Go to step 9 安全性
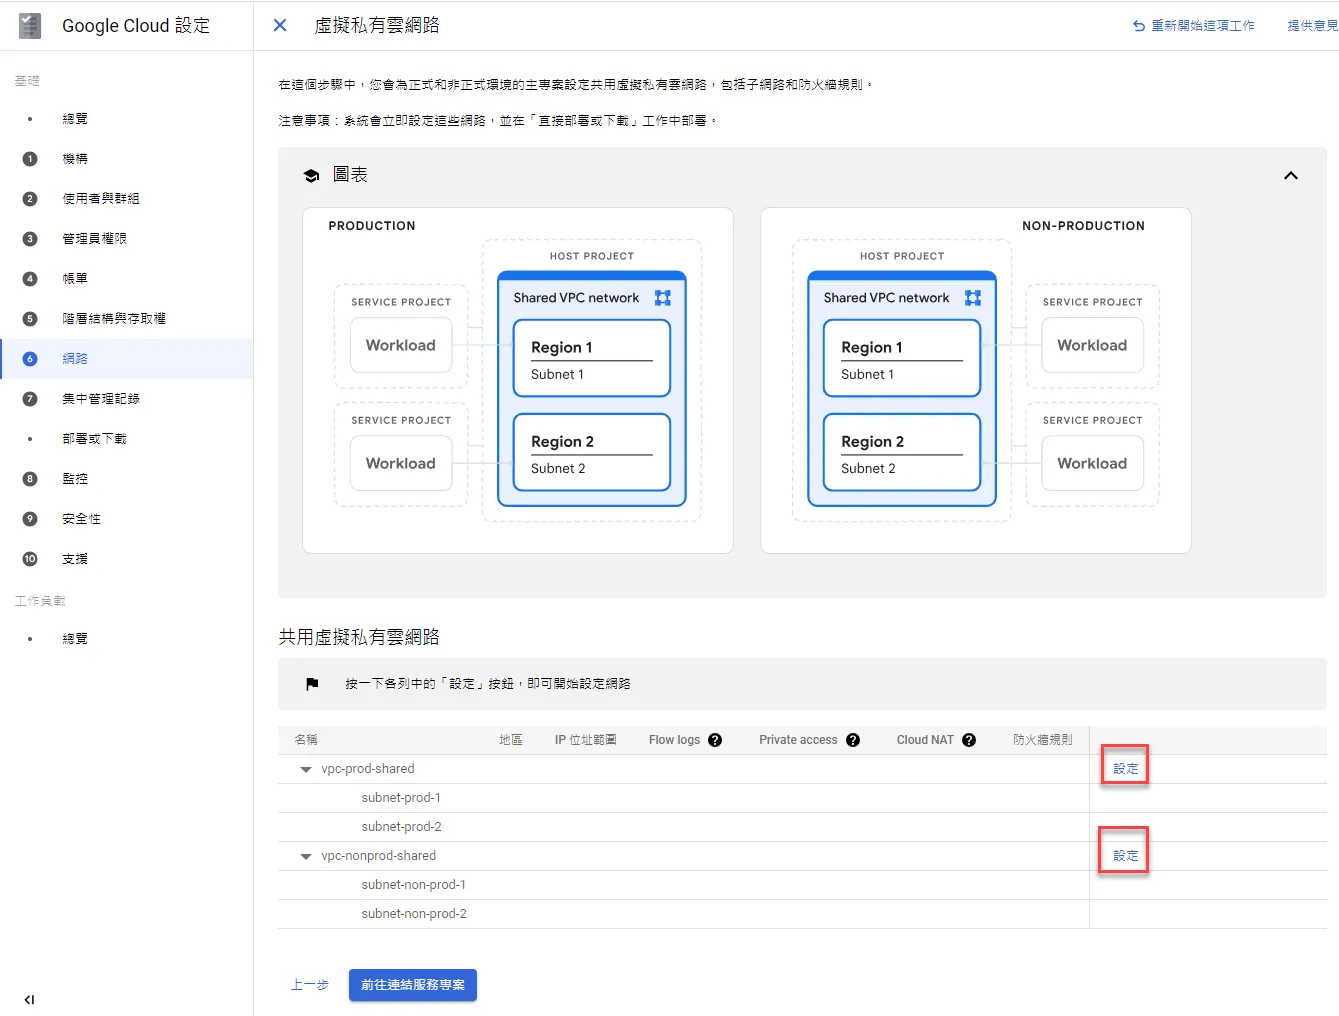 (x=82, y=519)
